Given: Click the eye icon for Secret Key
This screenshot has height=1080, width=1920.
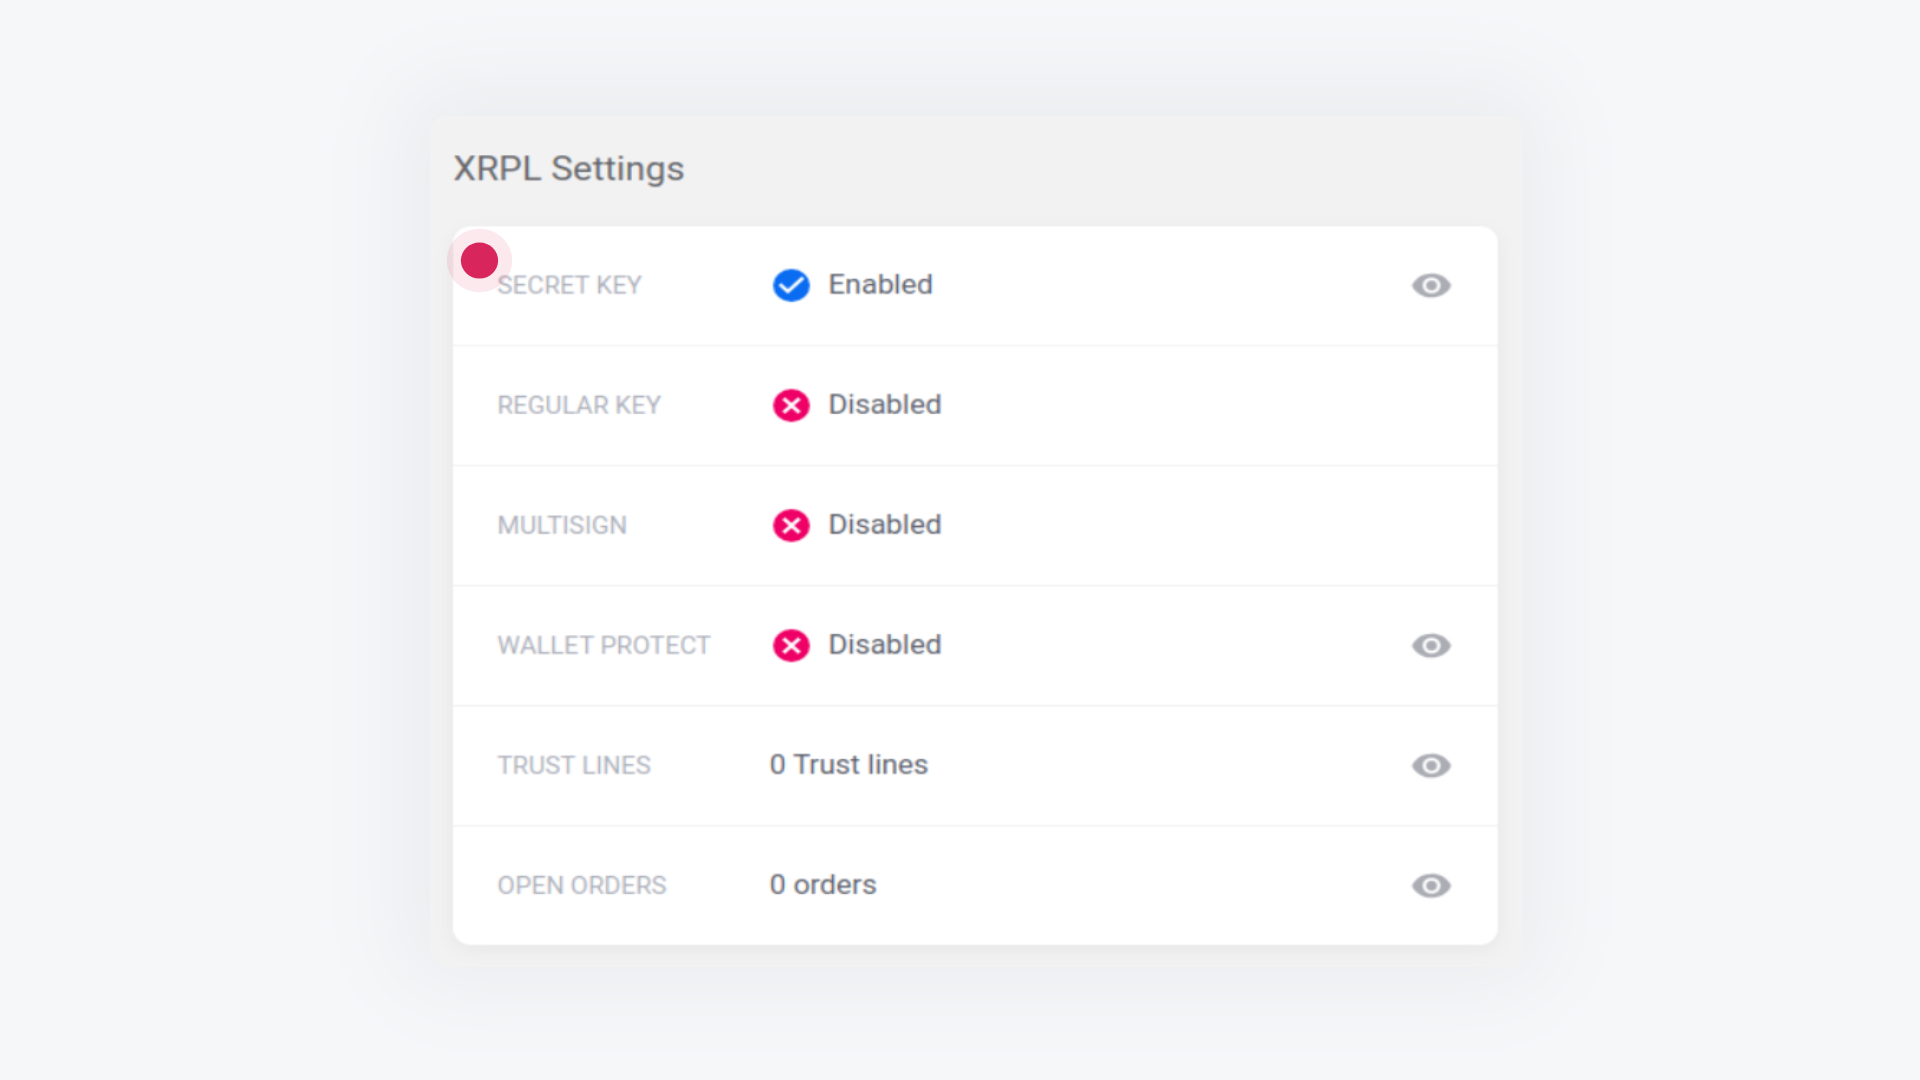Looking at the screenshot, I should 1431,285.
